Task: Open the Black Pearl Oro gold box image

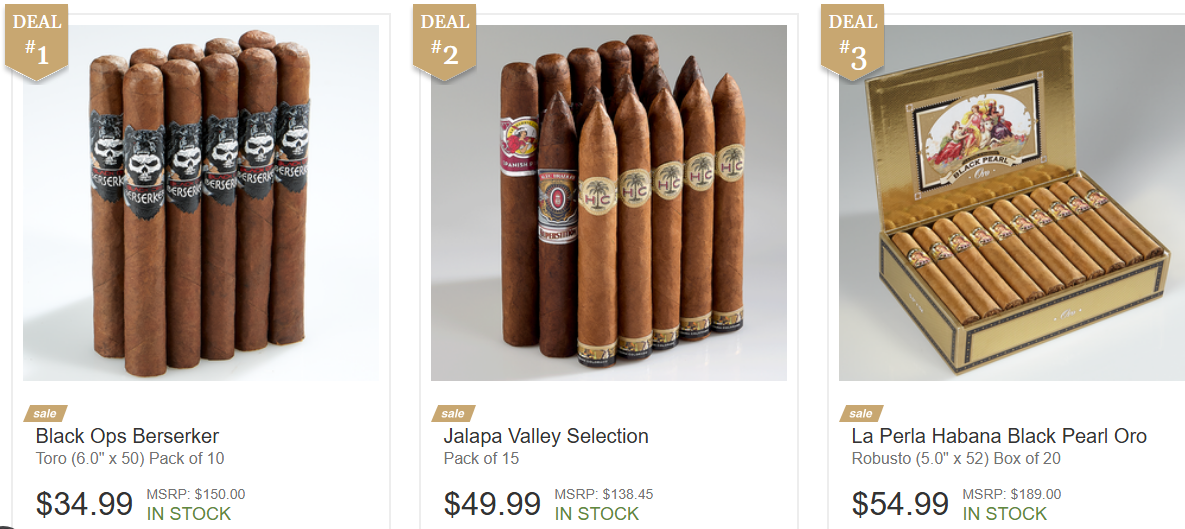Action: (1012, 203)
